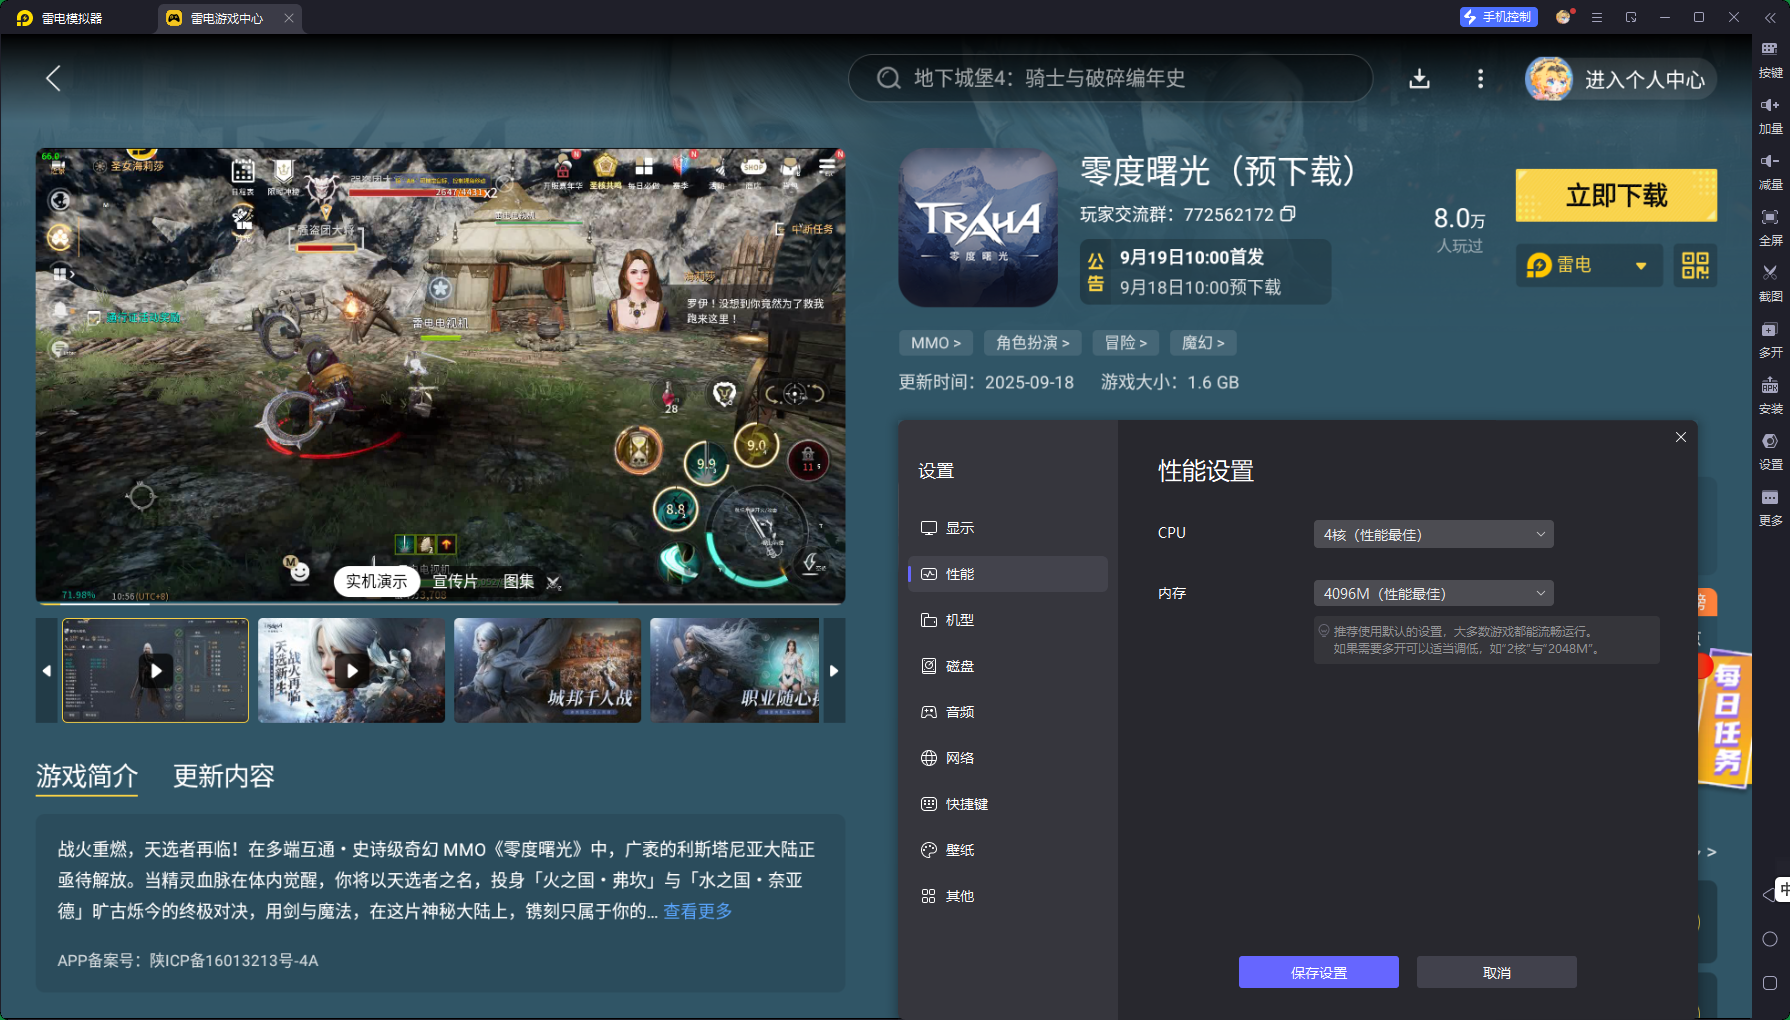
Task: Click the back arrow icon
Action: point(54,79)
